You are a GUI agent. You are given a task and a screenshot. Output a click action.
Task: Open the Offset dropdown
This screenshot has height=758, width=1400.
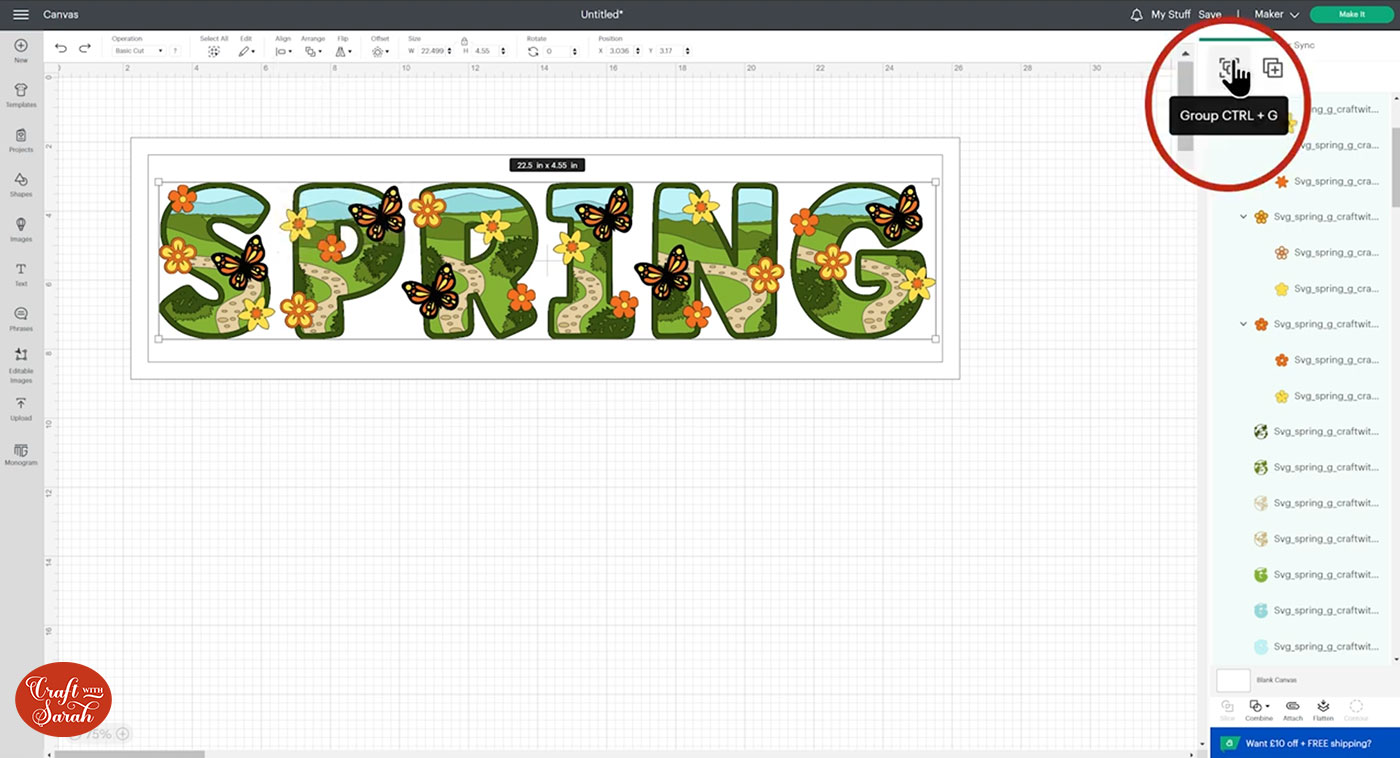click(380, 51)
